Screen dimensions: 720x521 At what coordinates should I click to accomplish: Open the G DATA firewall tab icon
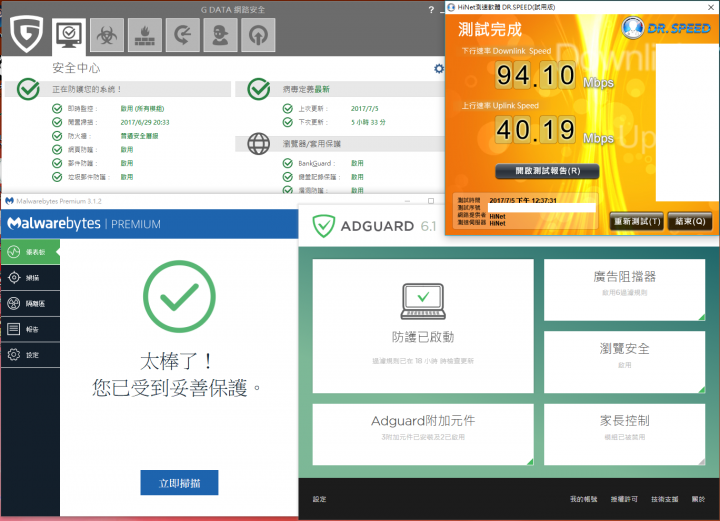pyautogui.click(x=145, y=35)
